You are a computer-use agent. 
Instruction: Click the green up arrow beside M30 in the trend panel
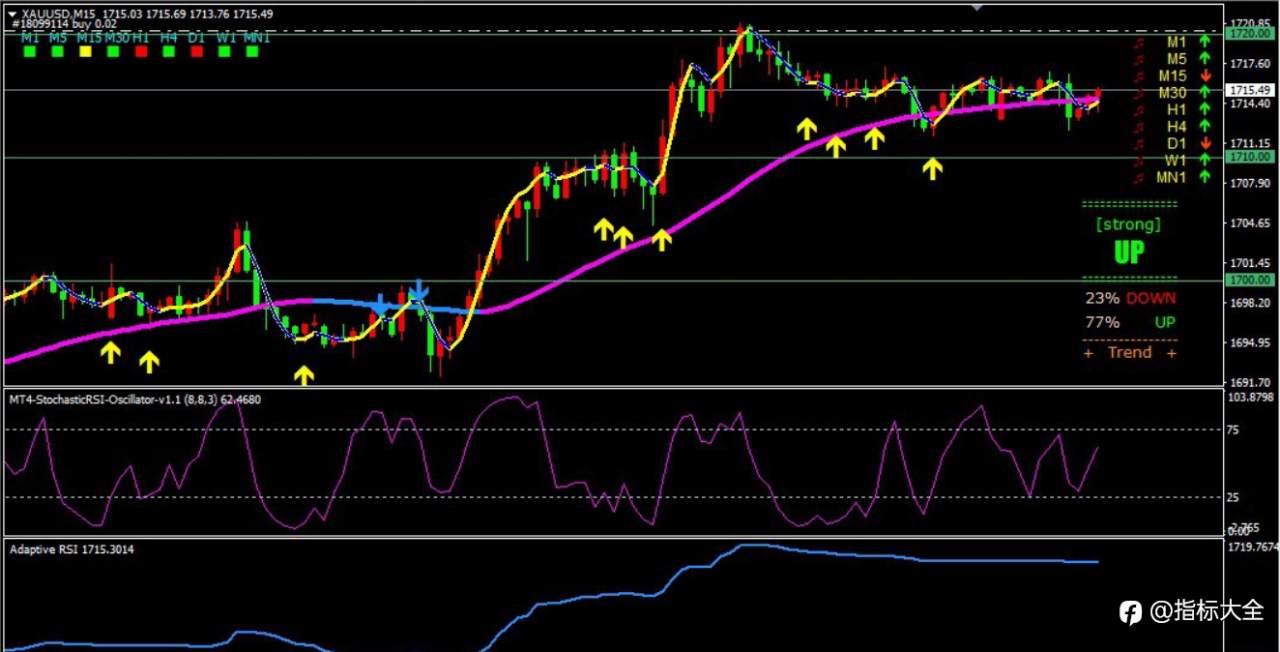pos(1205,93)
